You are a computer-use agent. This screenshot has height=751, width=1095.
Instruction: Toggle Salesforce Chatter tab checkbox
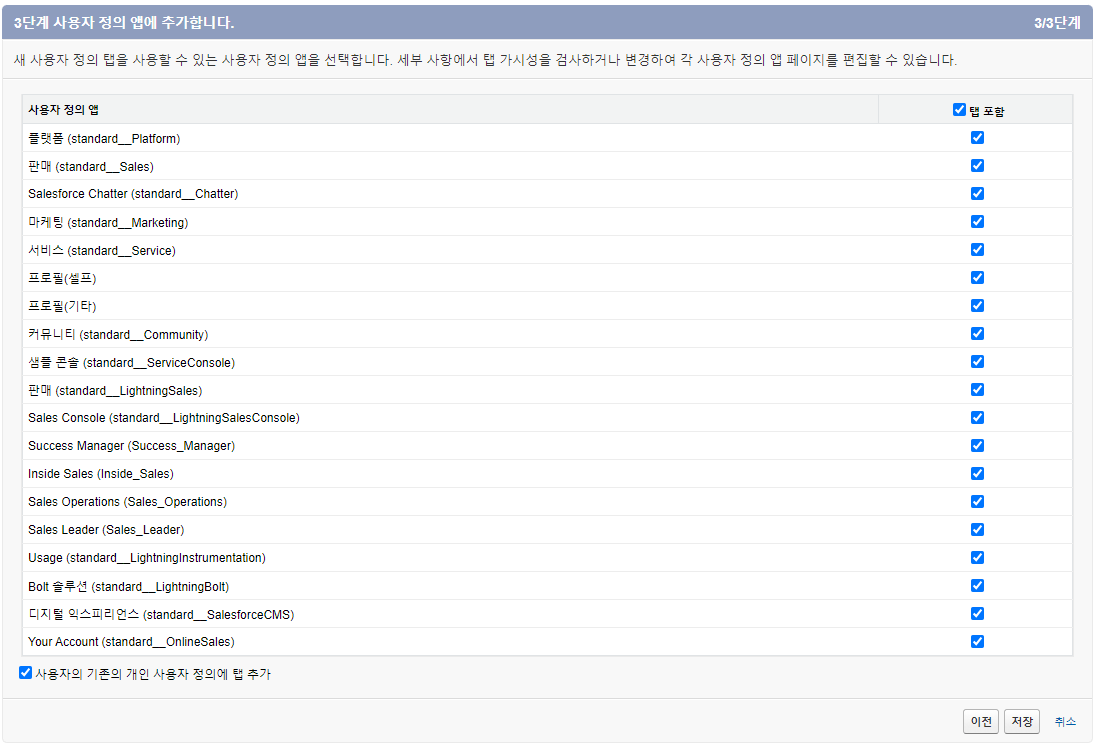point(977,194)
